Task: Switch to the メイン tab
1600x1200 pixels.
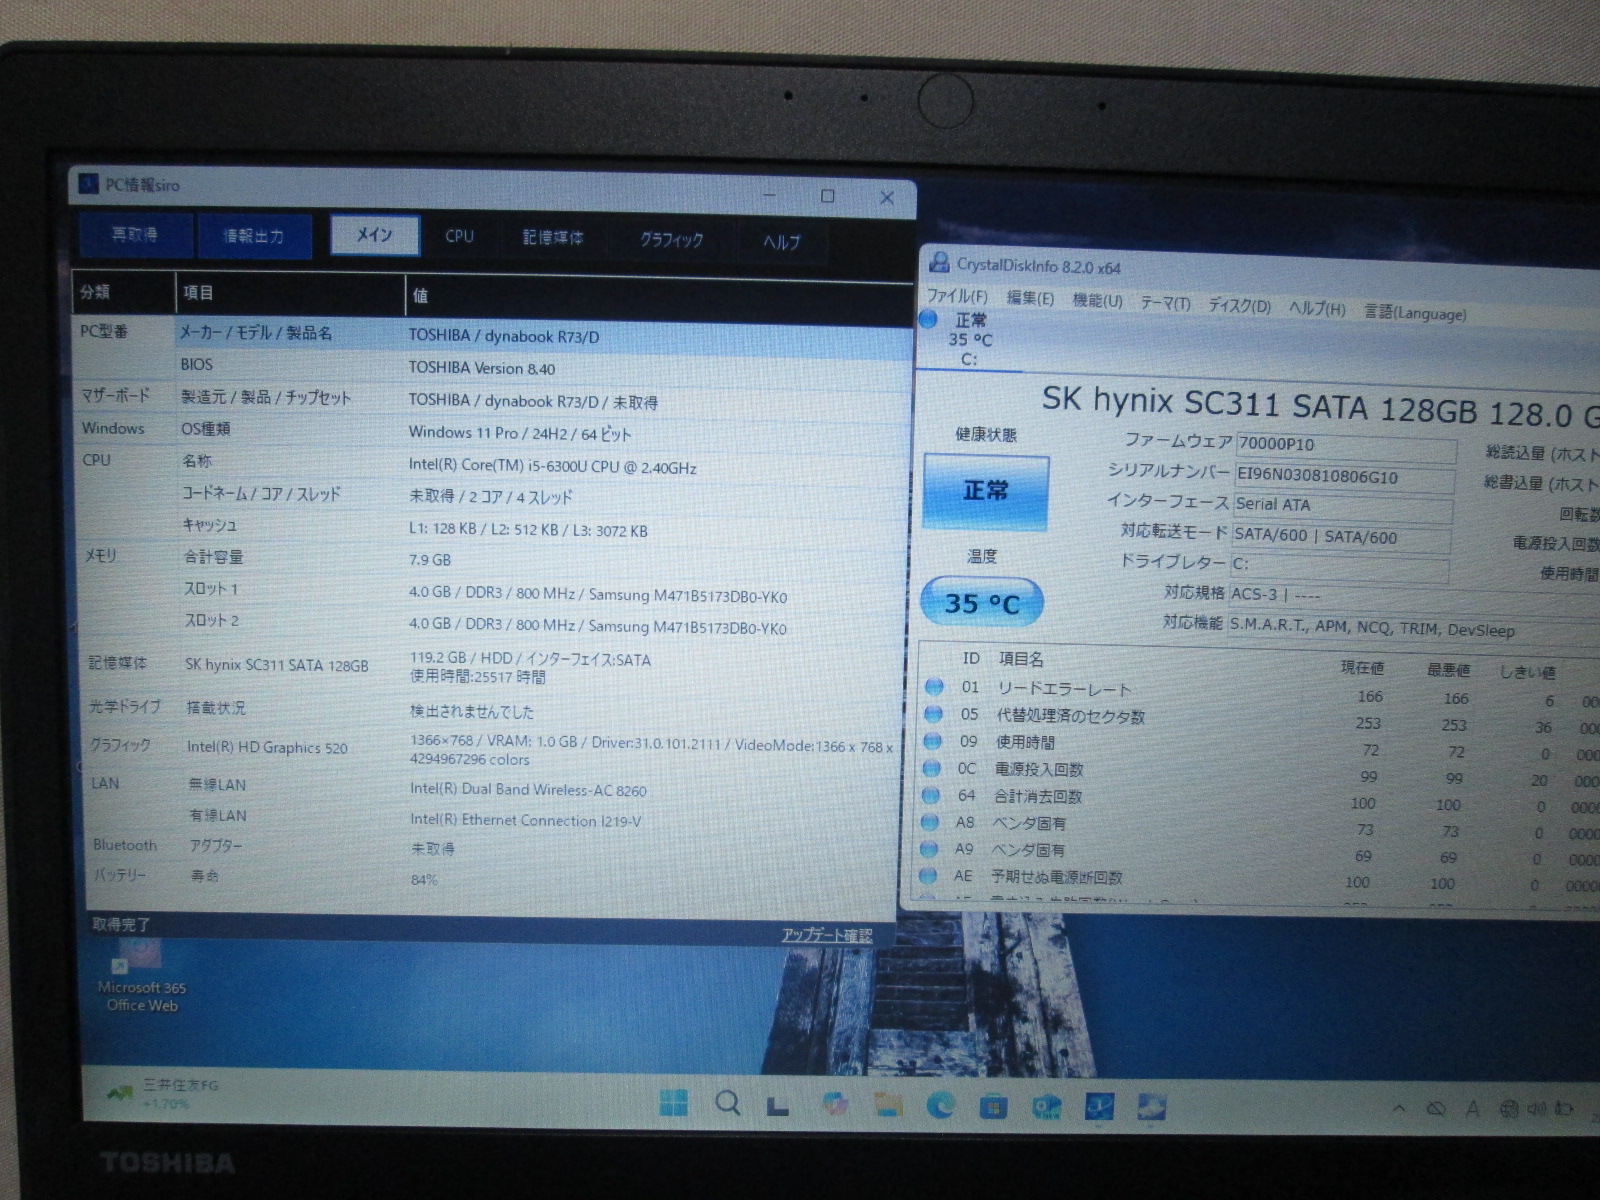Action: 375,236
